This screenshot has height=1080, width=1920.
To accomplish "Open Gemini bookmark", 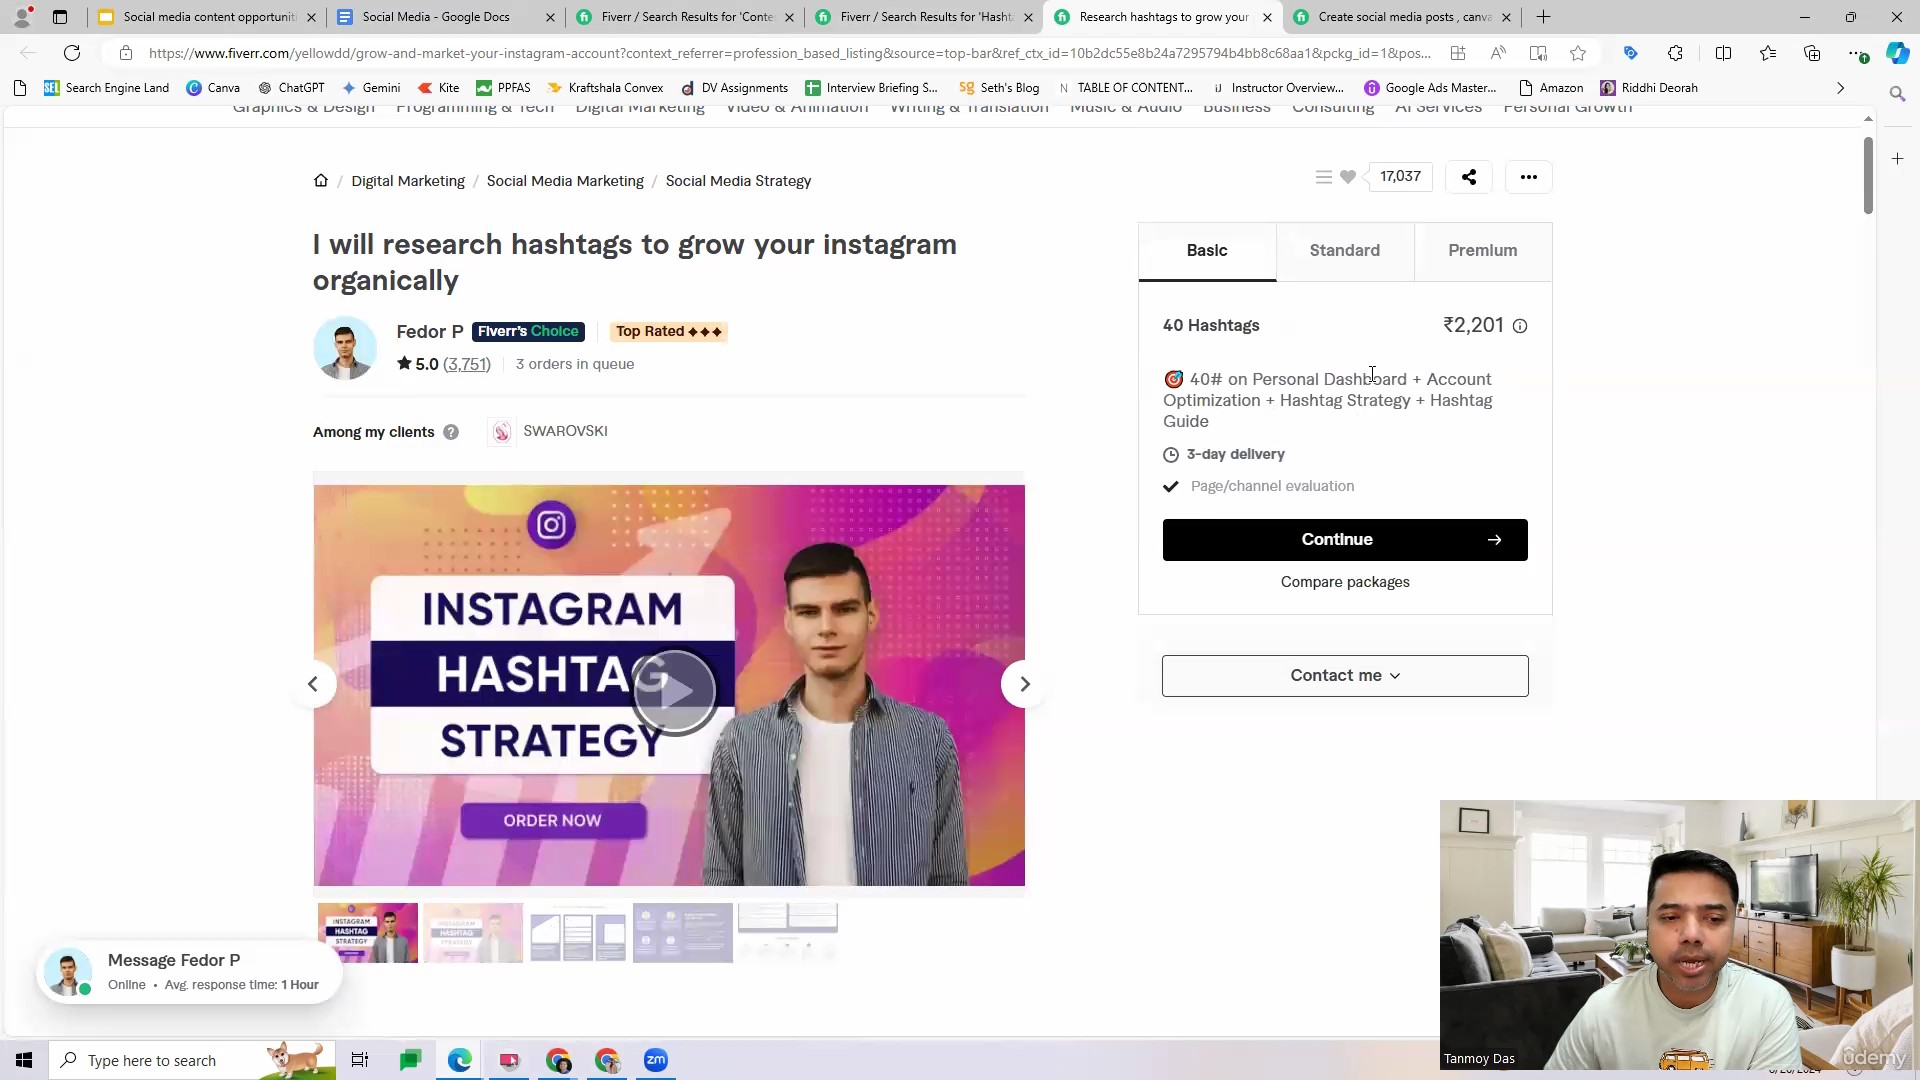I will [371, 88].
